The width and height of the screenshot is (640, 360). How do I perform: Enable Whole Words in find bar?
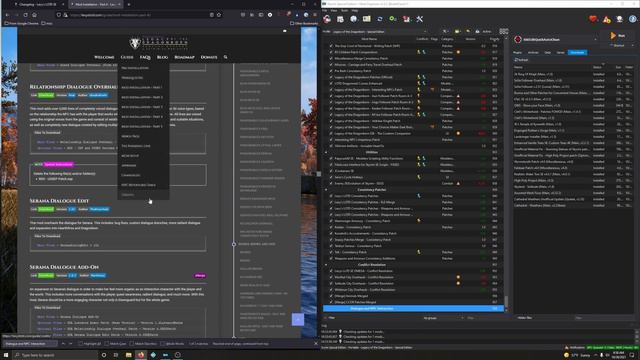pyautogui.click(x=163, y=344)
